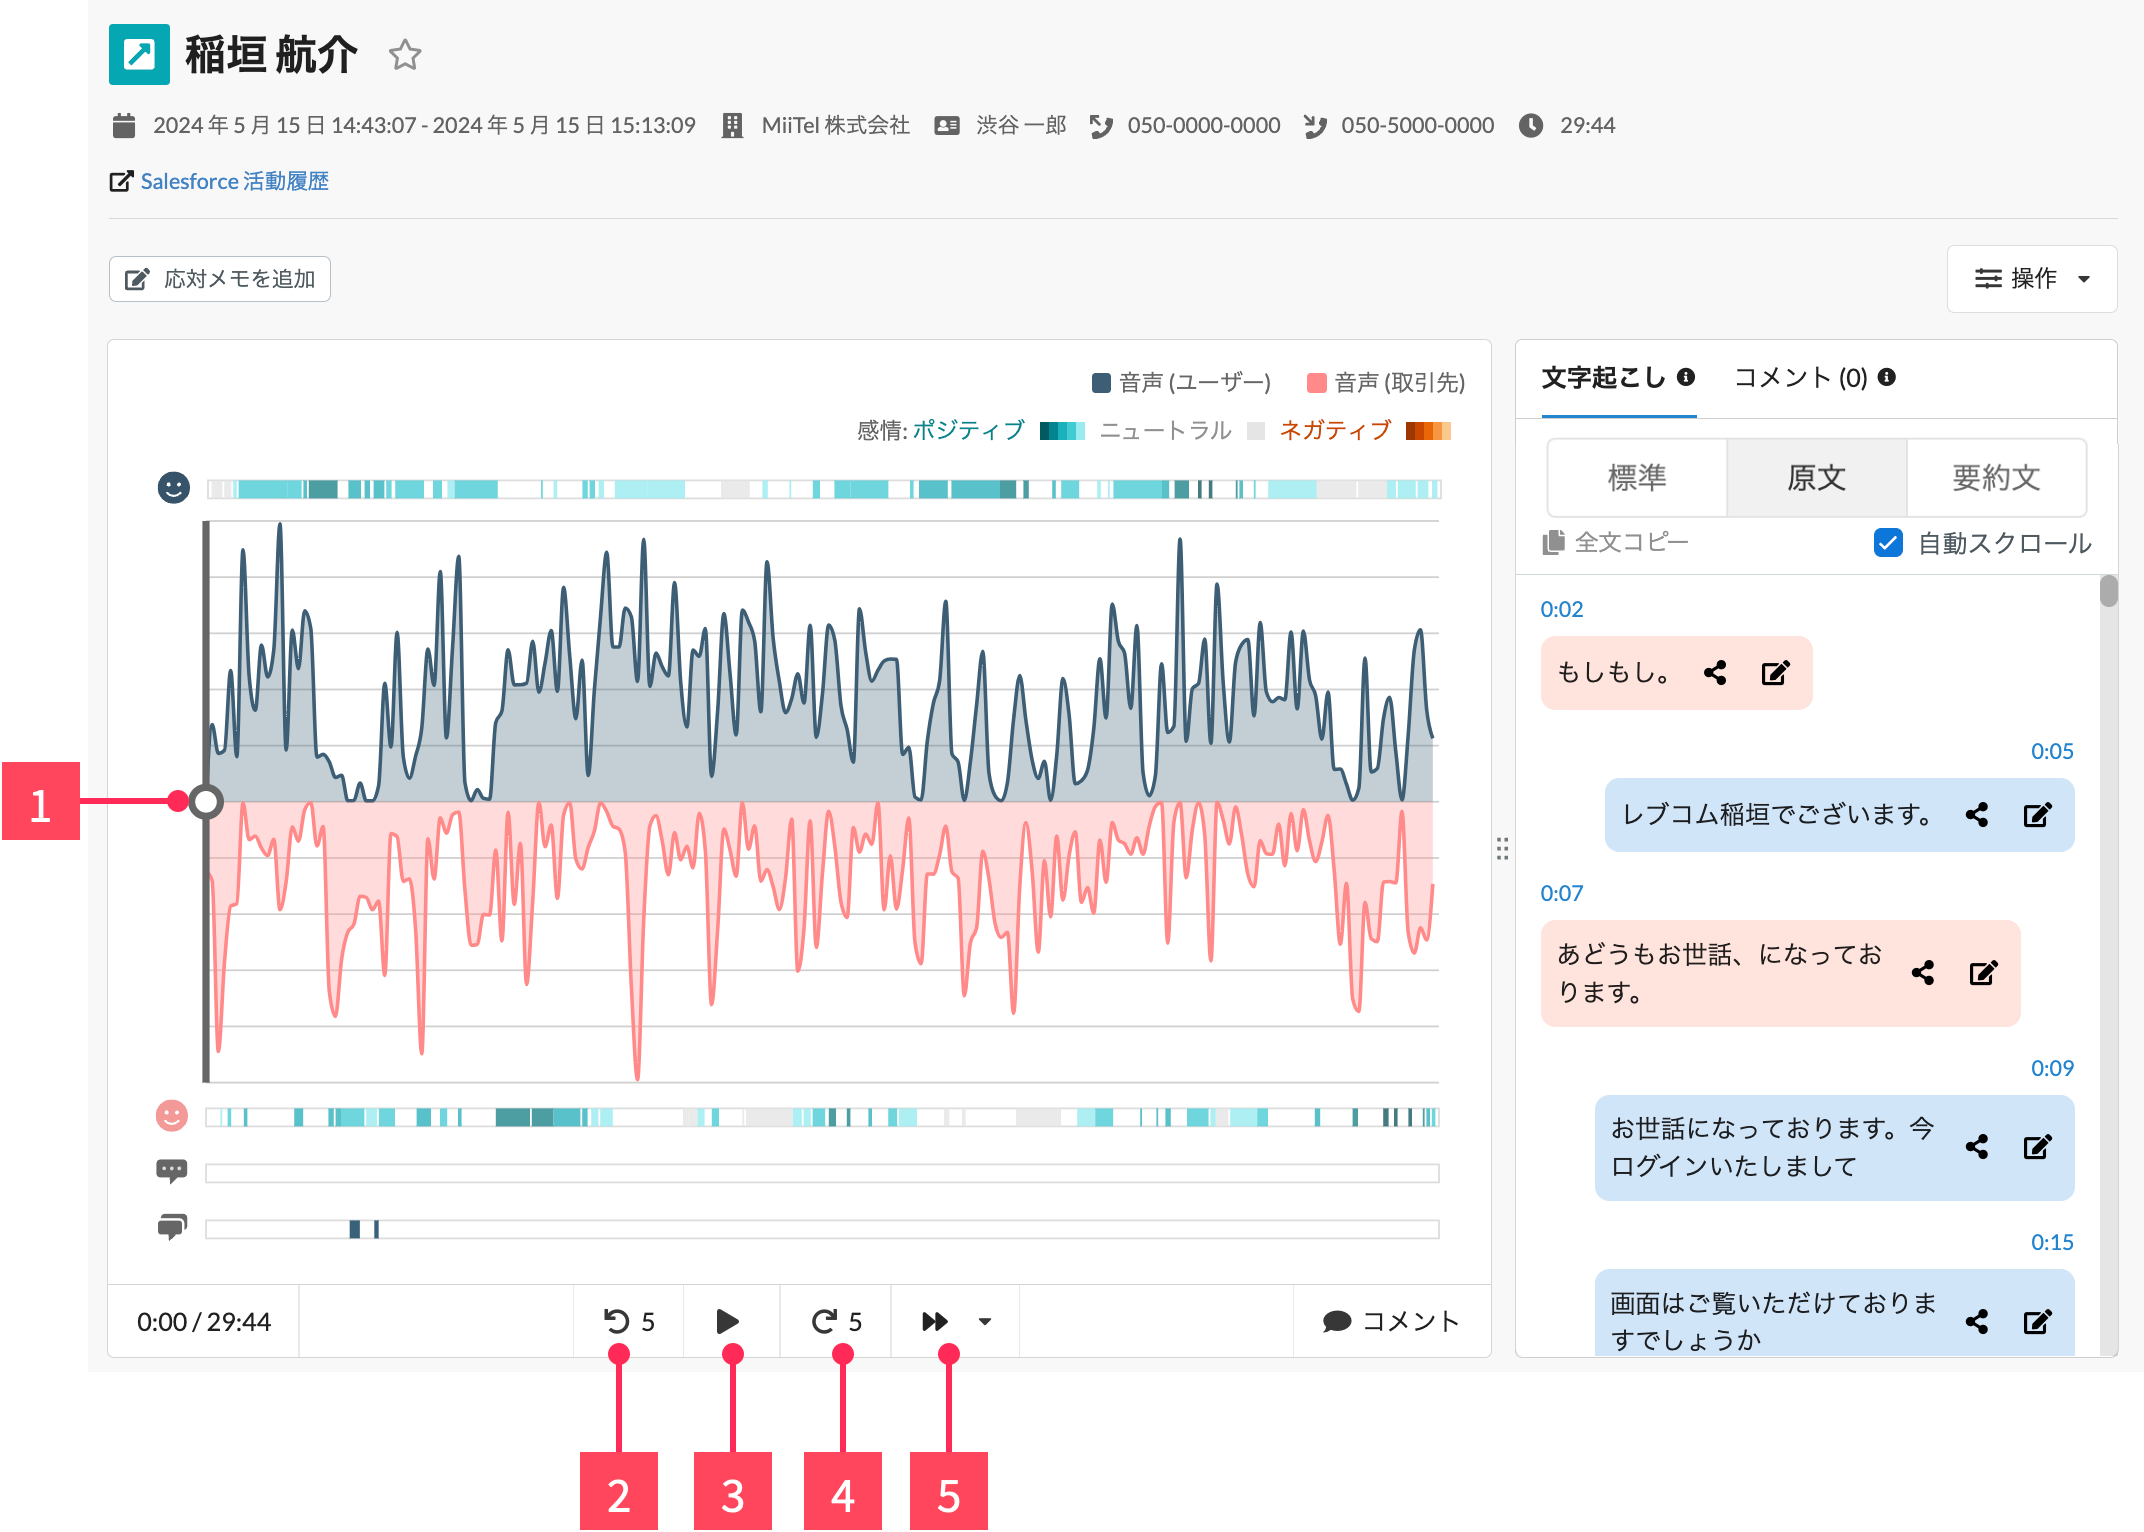Screen dimensions: 2144x1532
Task: Select the 標準 transcript mode
Action: [x=1637, y=478]
